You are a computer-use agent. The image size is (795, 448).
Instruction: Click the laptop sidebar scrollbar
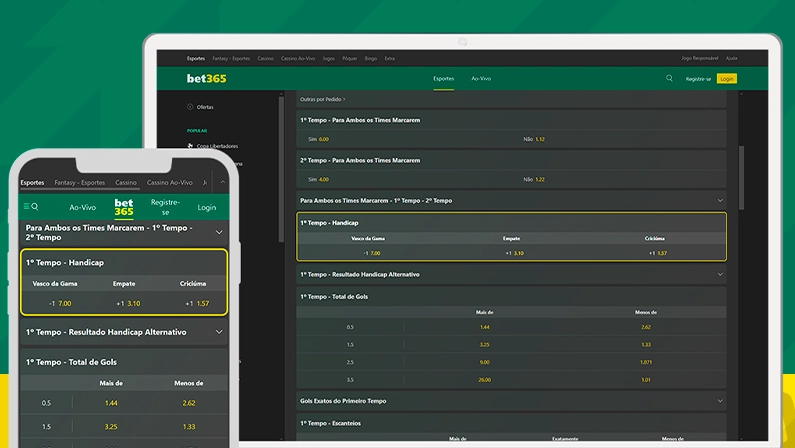click(281, 170)
